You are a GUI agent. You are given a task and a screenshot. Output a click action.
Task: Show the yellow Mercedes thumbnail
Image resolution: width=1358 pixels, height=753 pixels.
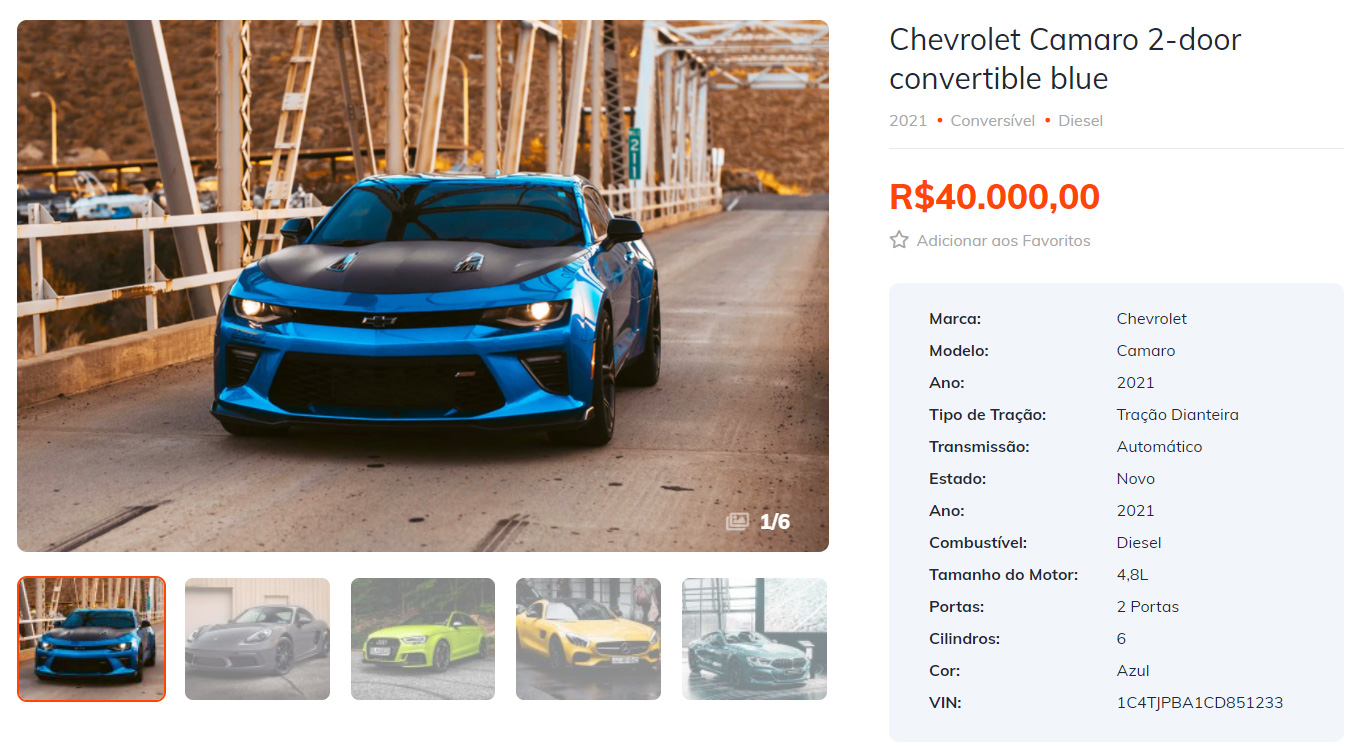tap(588, 639)
